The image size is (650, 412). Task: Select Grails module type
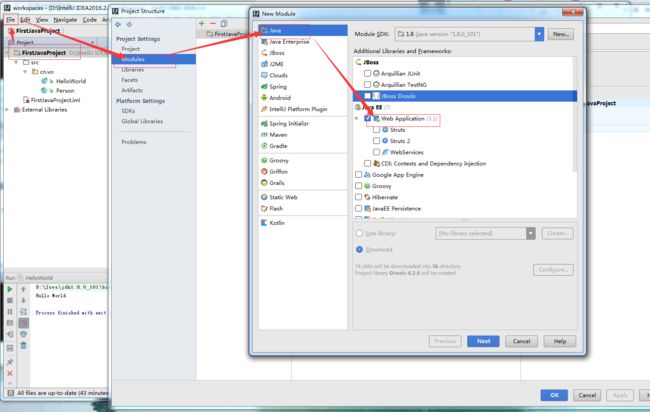[x=303, y=182]
